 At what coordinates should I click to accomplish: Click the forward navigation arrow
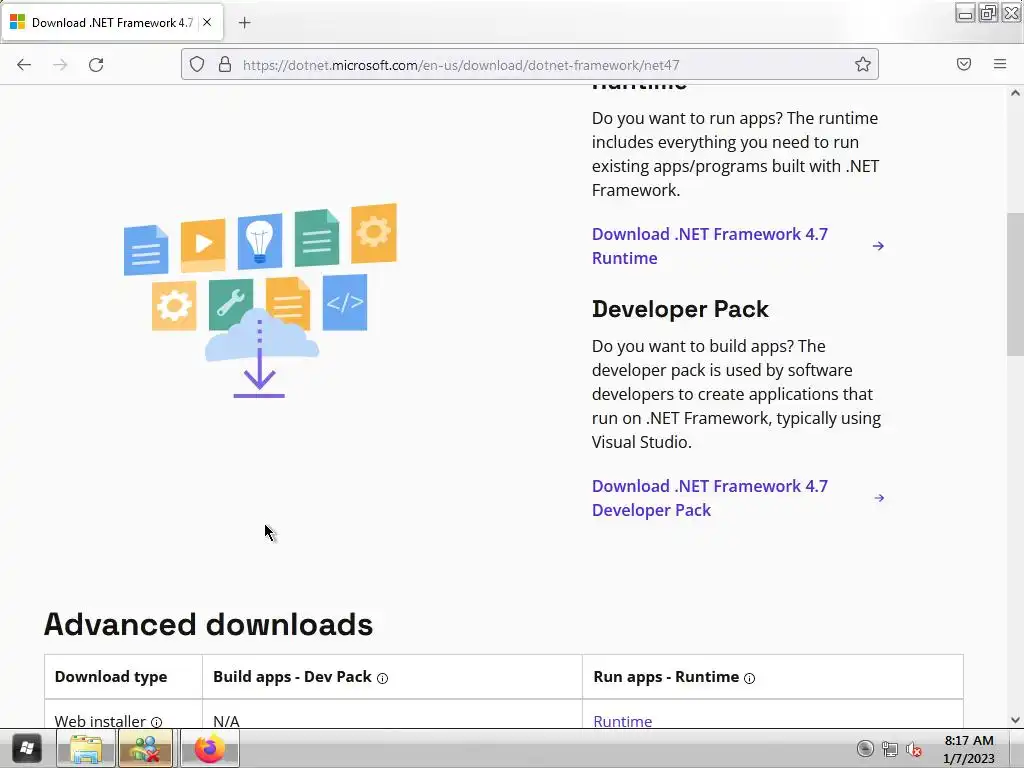pos(60,65)
